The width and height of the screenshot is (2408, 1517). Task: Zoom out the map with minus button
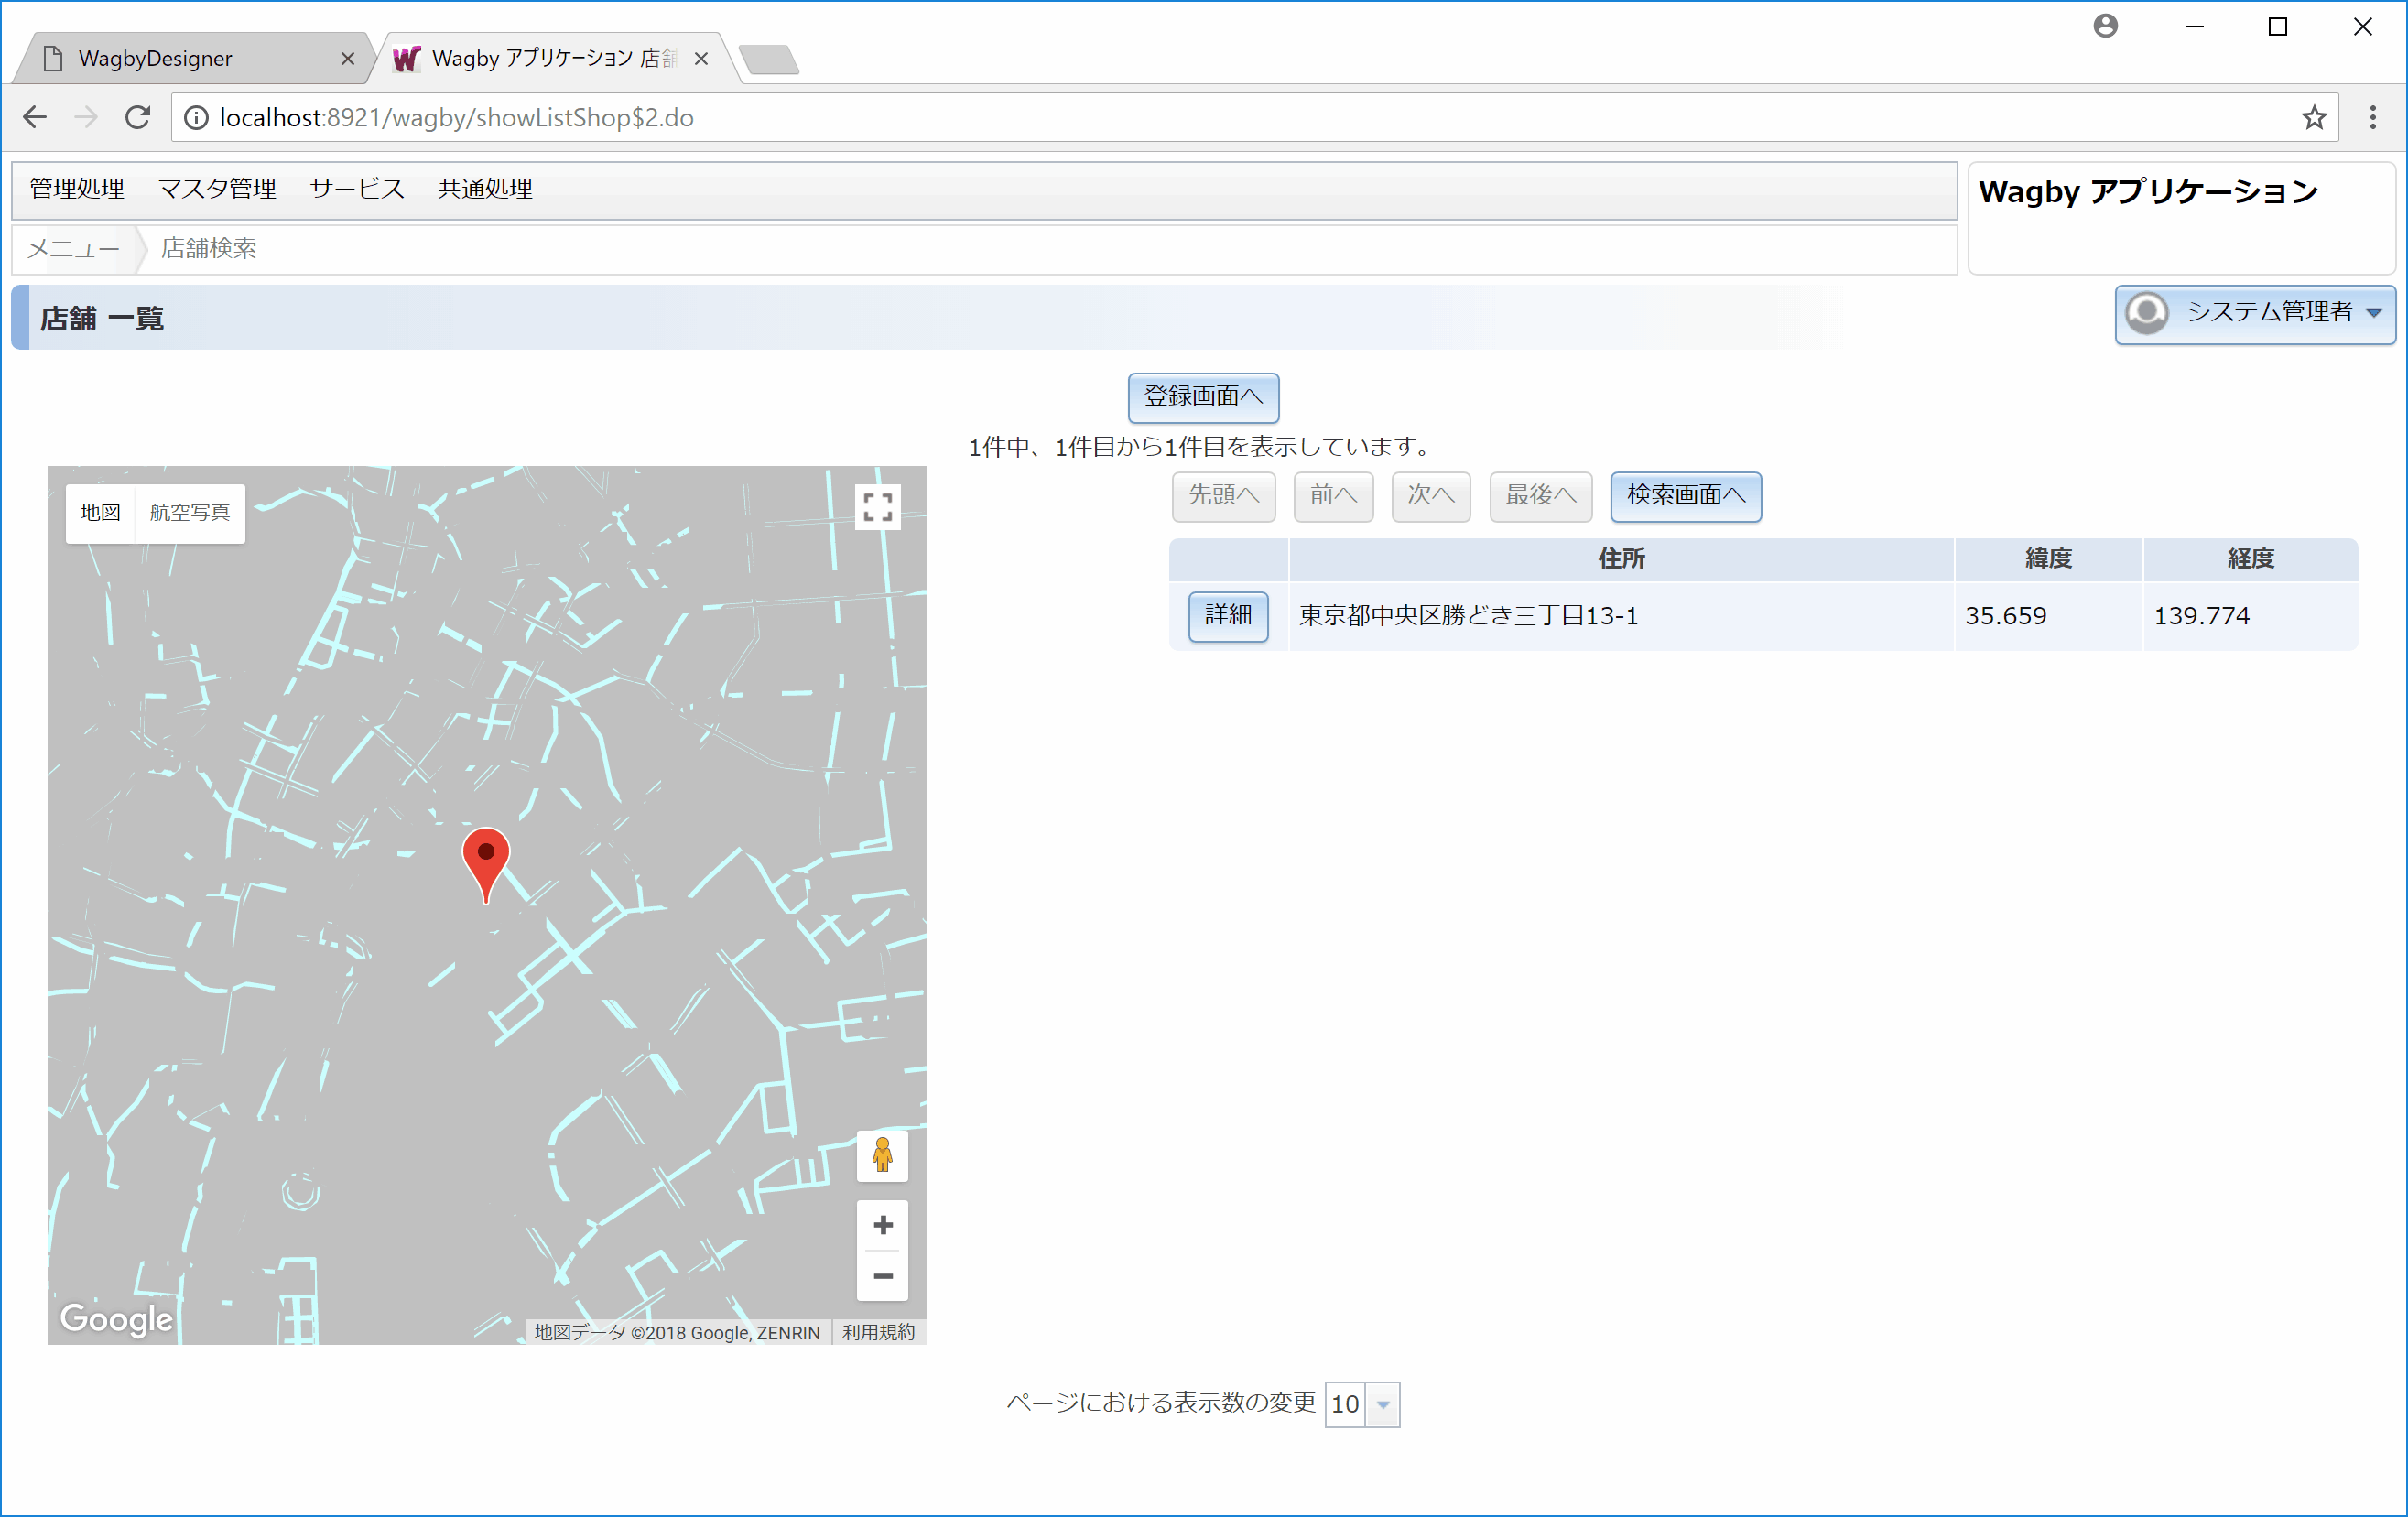click(x=882, y=1276)
